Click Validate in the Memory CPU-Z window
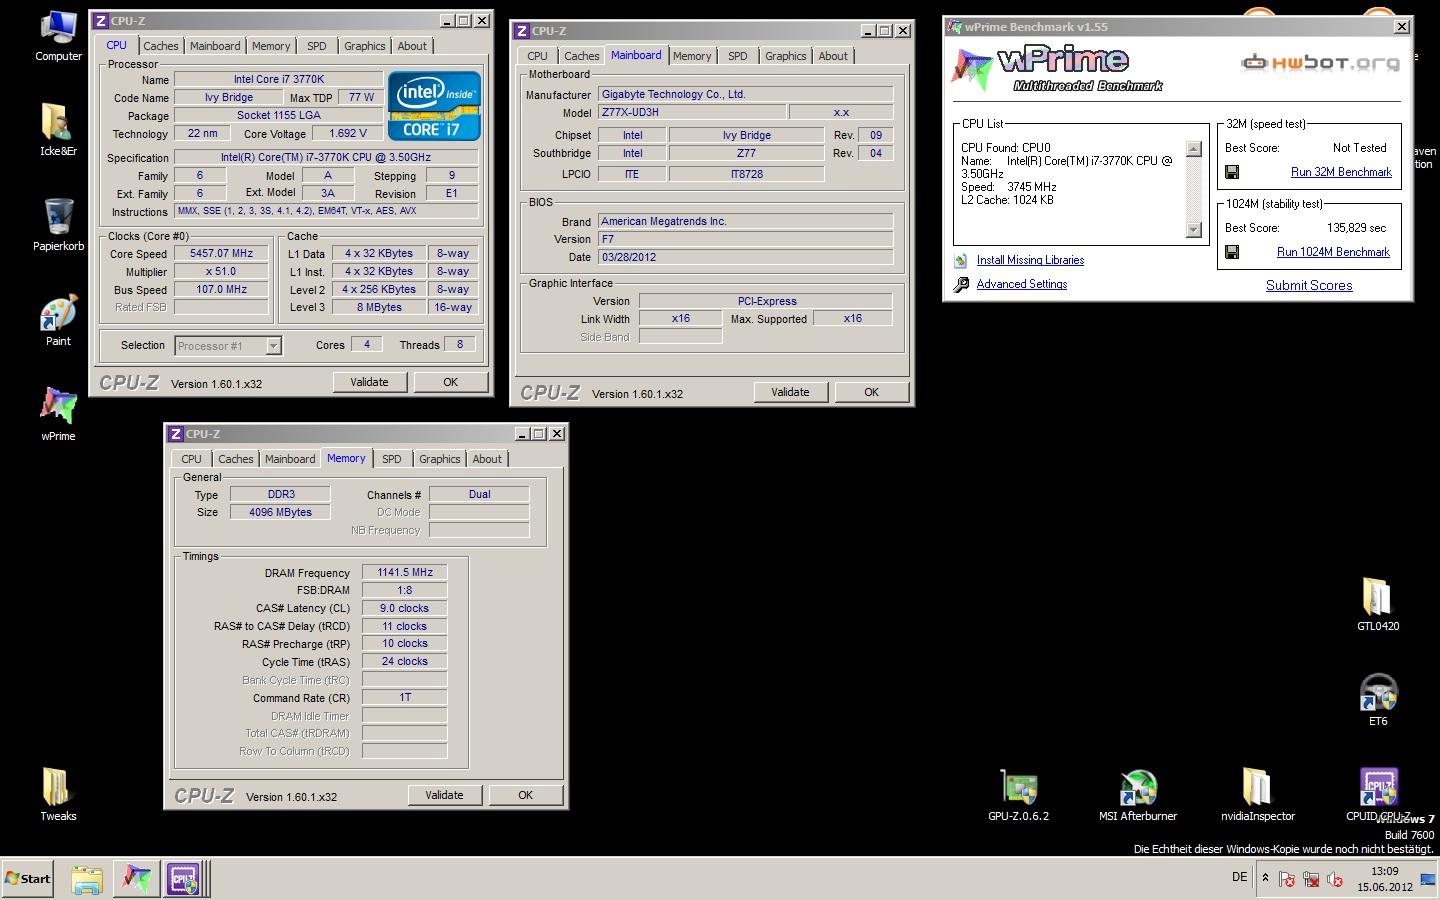 tap(444, 795)
